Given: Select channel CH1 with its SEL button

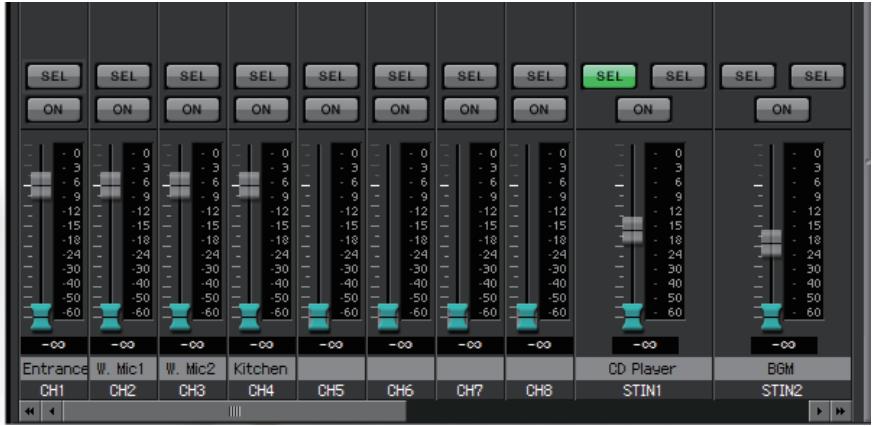Looking at the screenshot, I should click(x=53, y=76).
